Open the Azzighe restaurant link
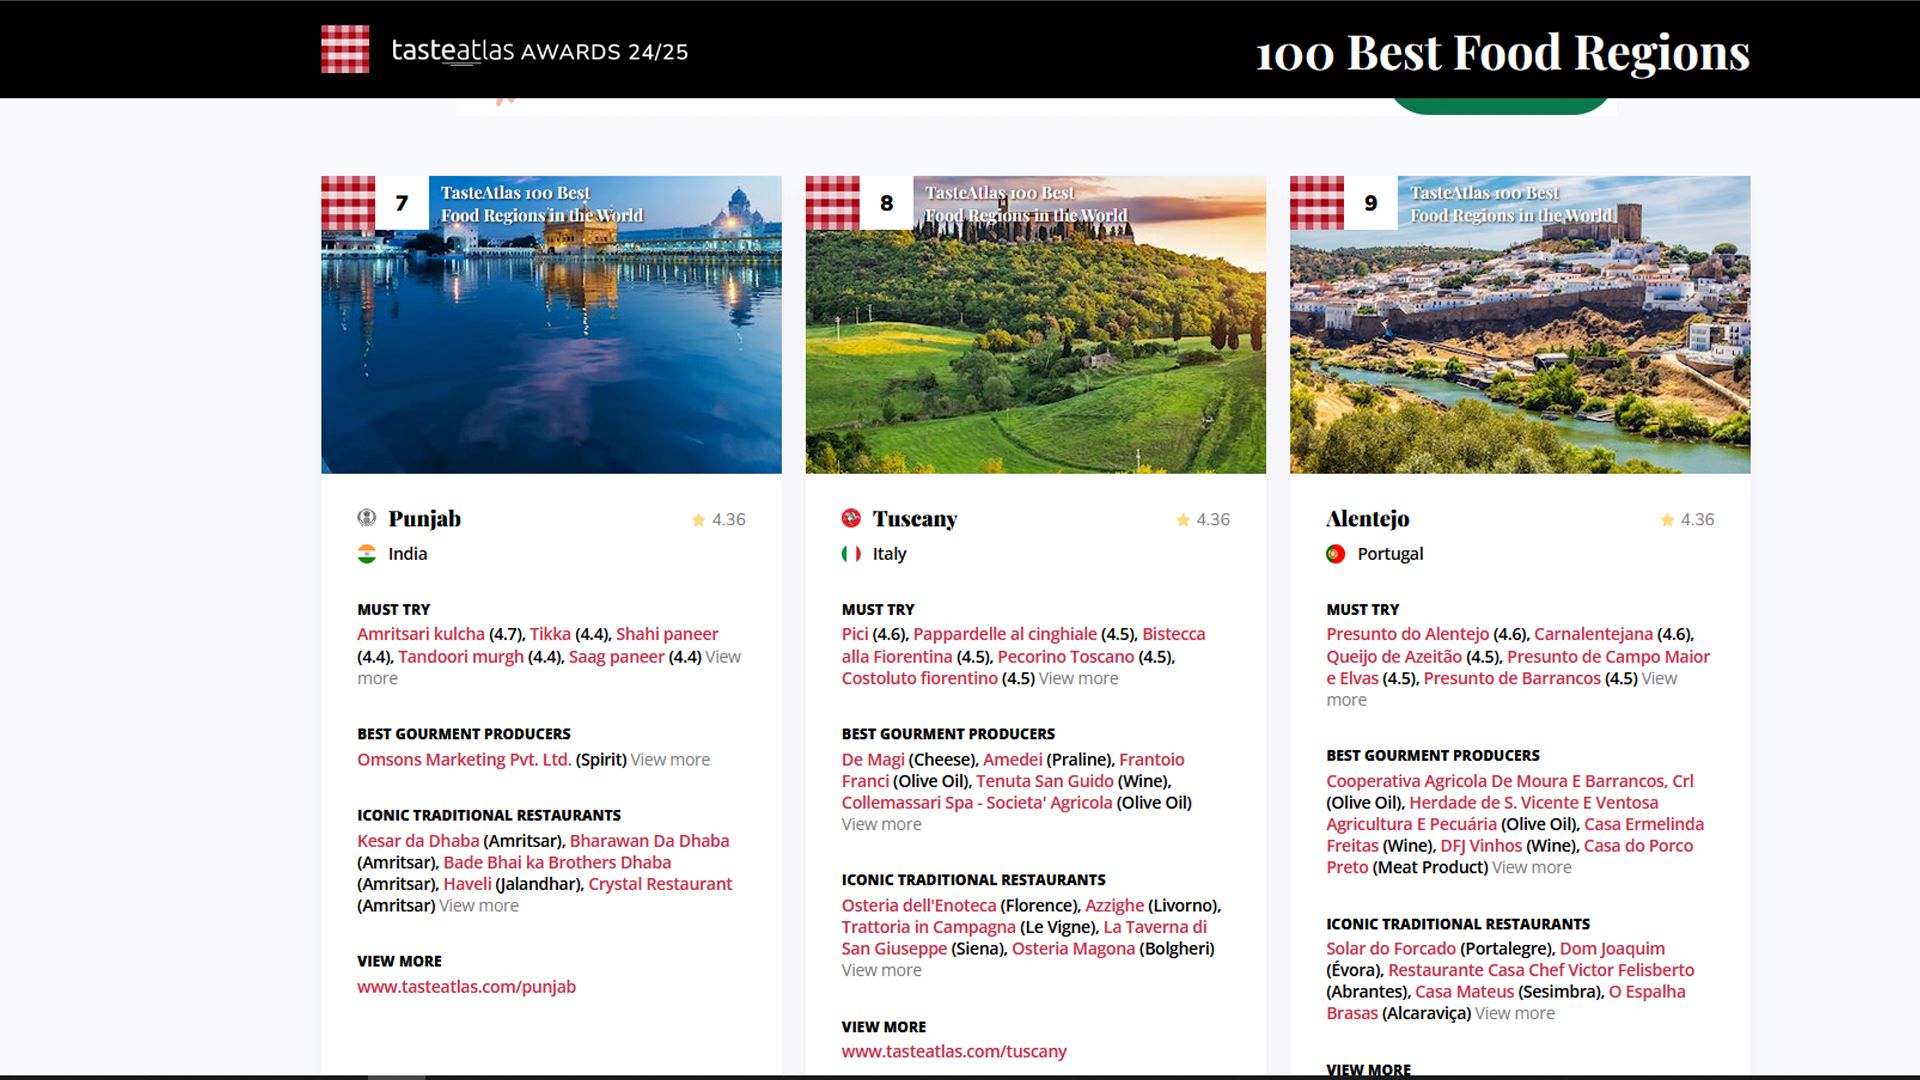The width and height of the screenshot is (1920, 1080). click(1114, 906)
